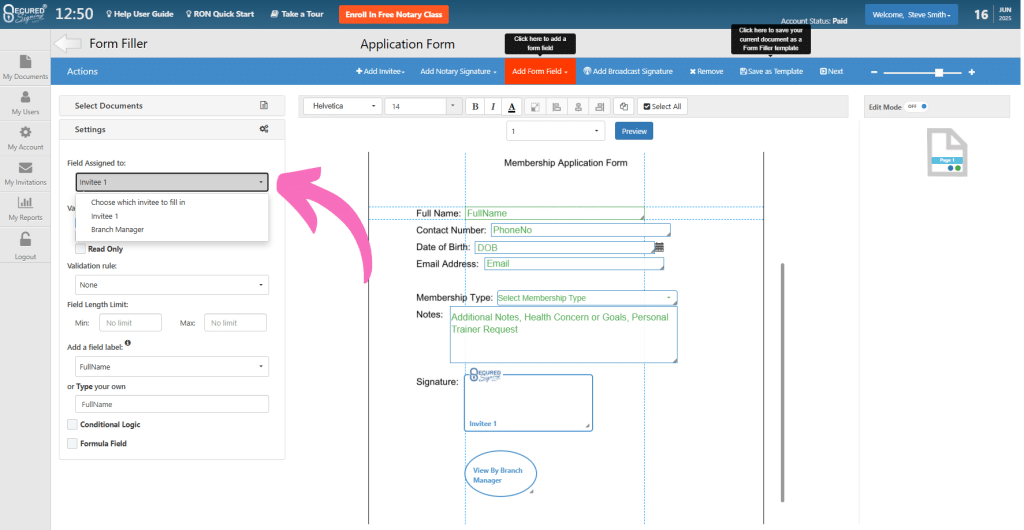The height and width of the screenshot is (530, 1024).
Task: Click the back arrow beside Form Filler
Action: [x=67, y=44]
